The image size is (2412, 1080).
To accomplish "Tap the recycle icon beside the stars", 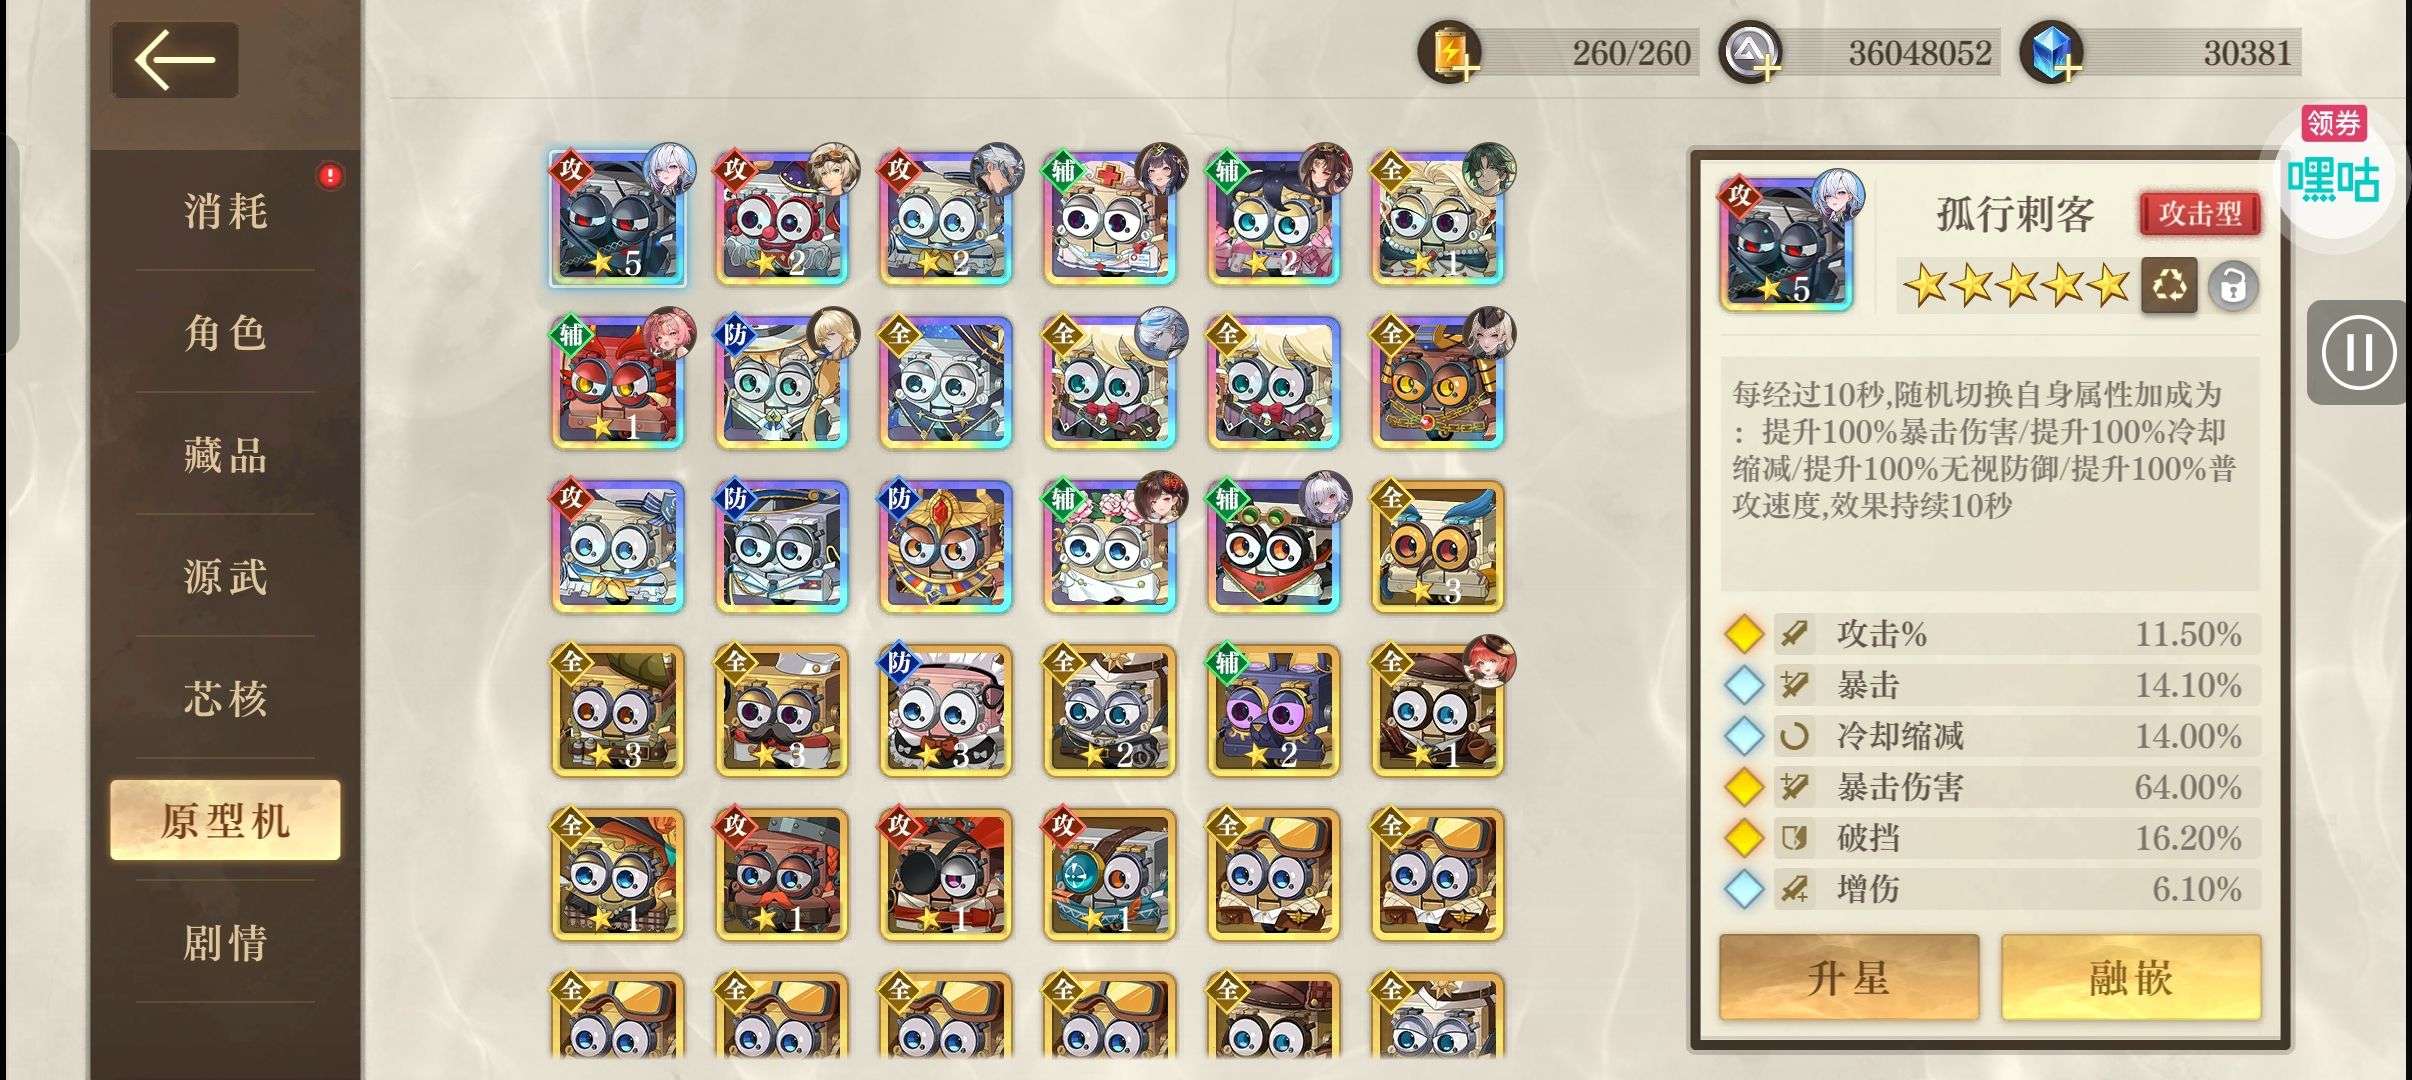I will point(2168,286).
